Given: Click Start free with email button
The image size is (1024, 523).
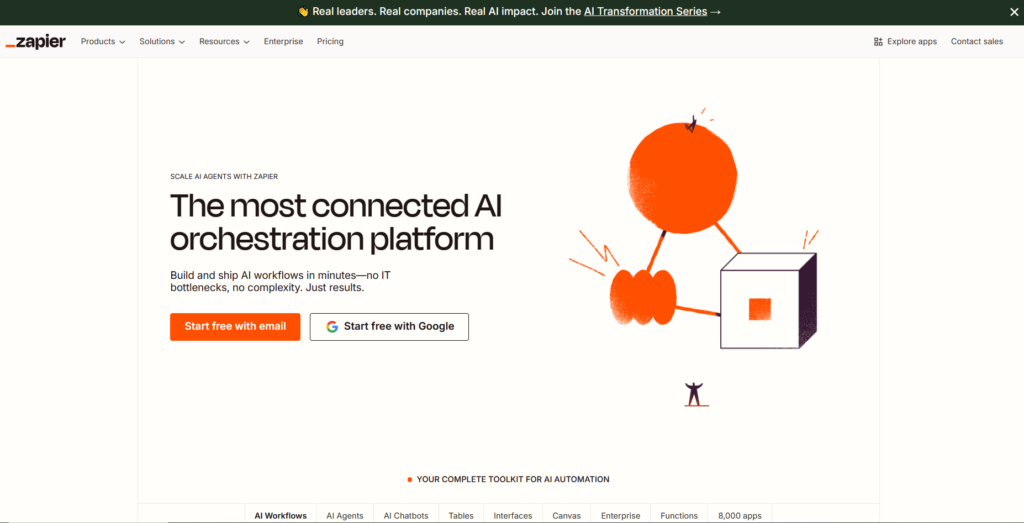Looking at the screenshot, I should tap(235, 327).
